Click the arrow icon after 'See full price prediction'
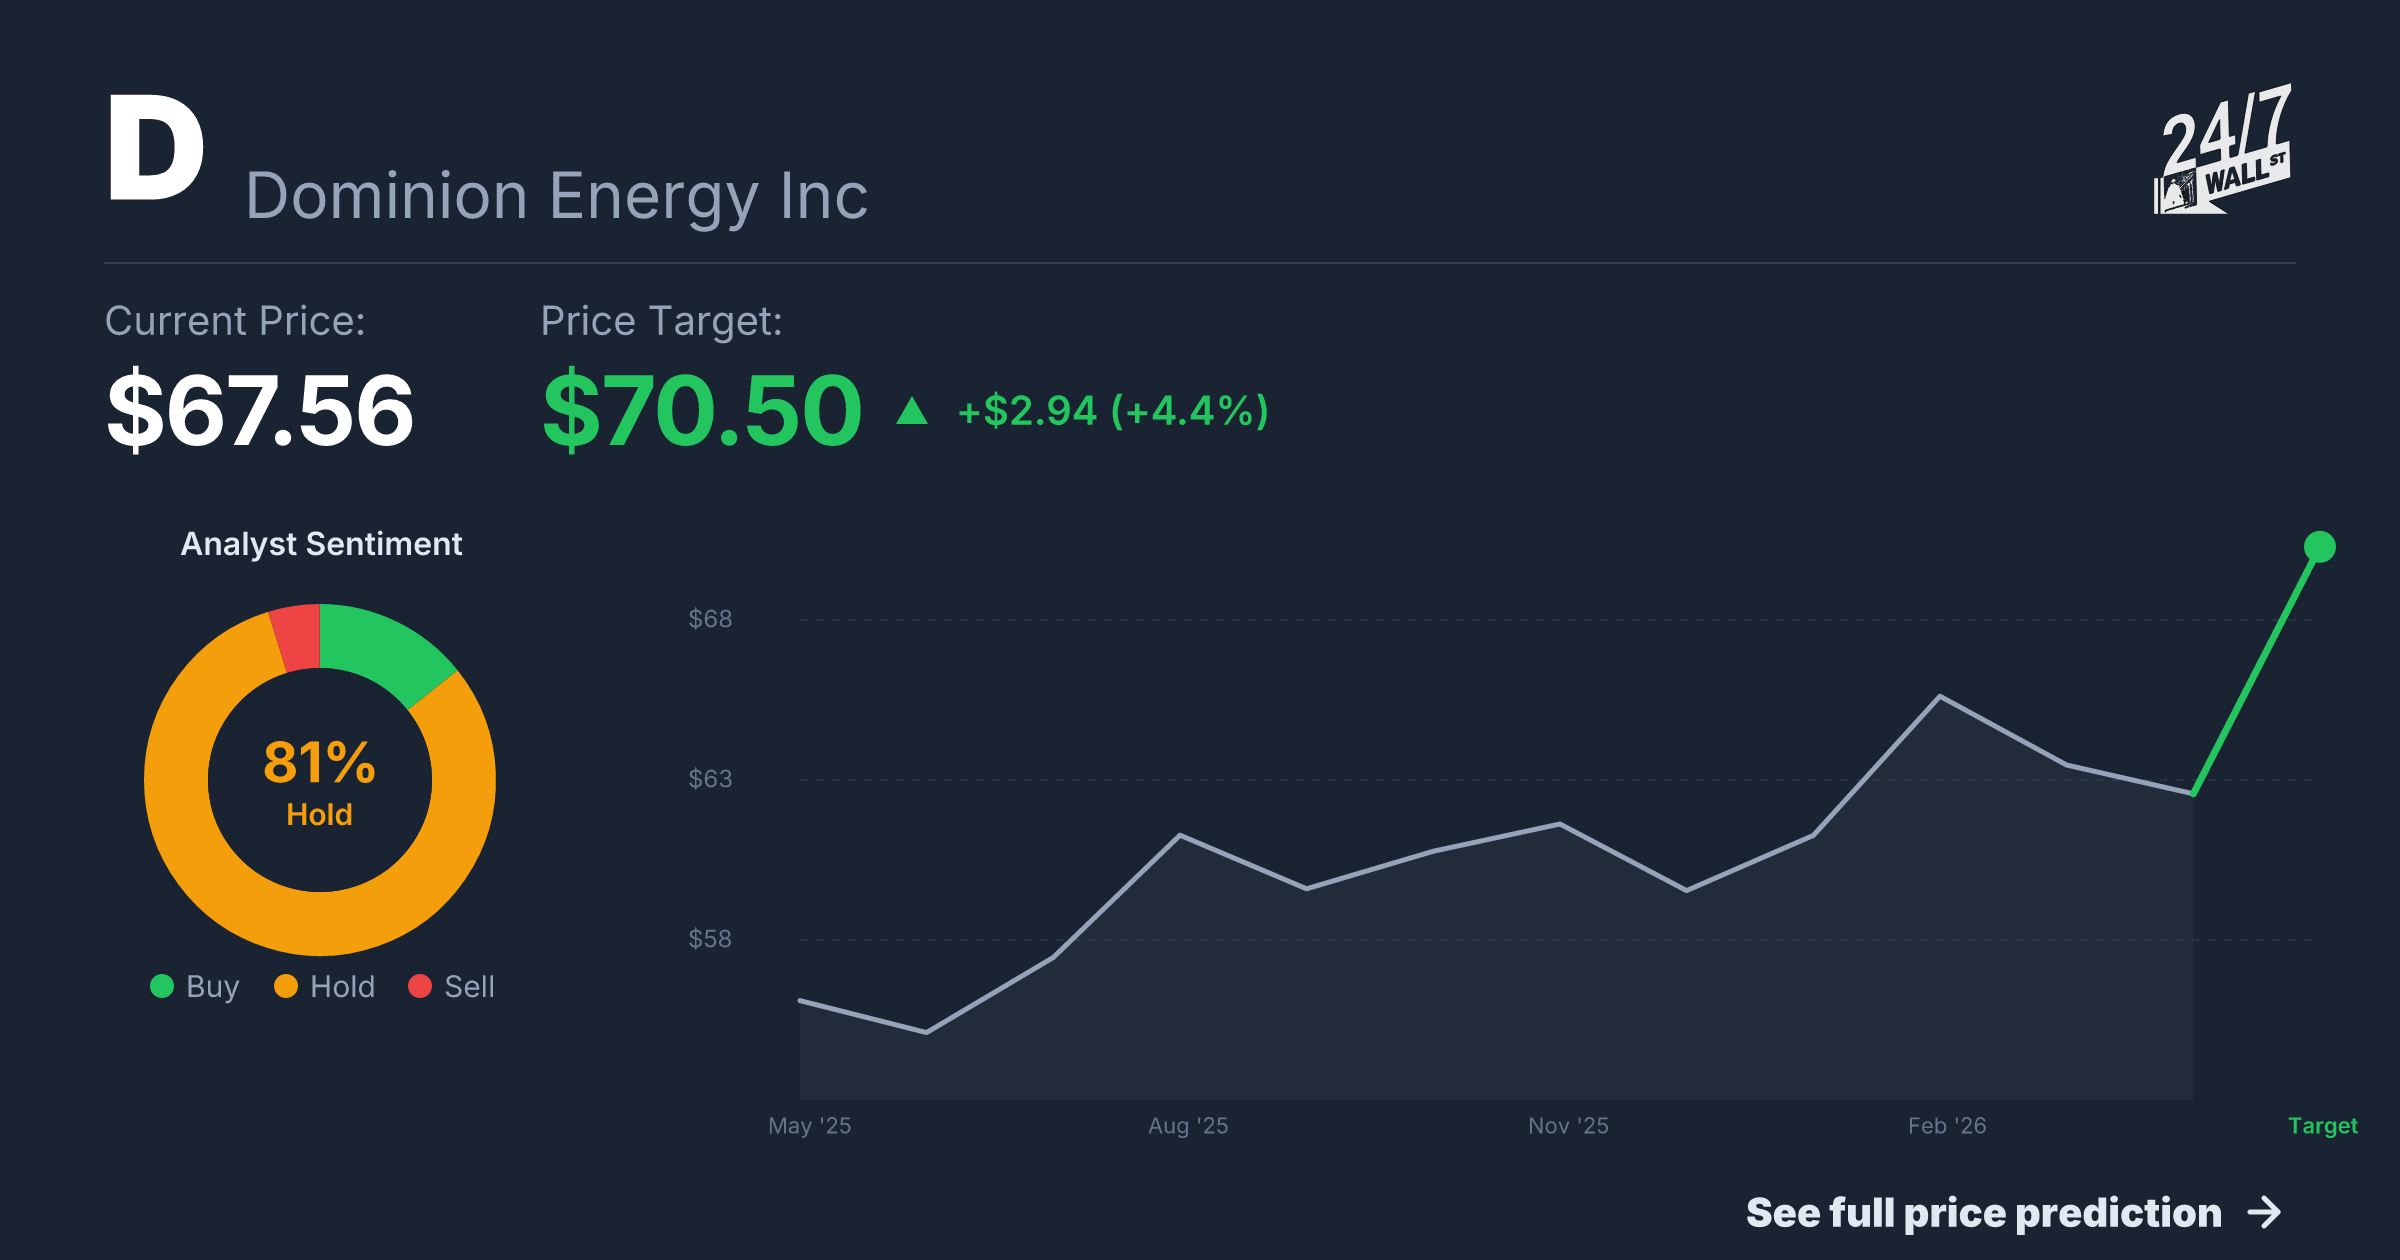The width and height of the screenshot is (2400, 1260). click(x=2265, y=1213)
